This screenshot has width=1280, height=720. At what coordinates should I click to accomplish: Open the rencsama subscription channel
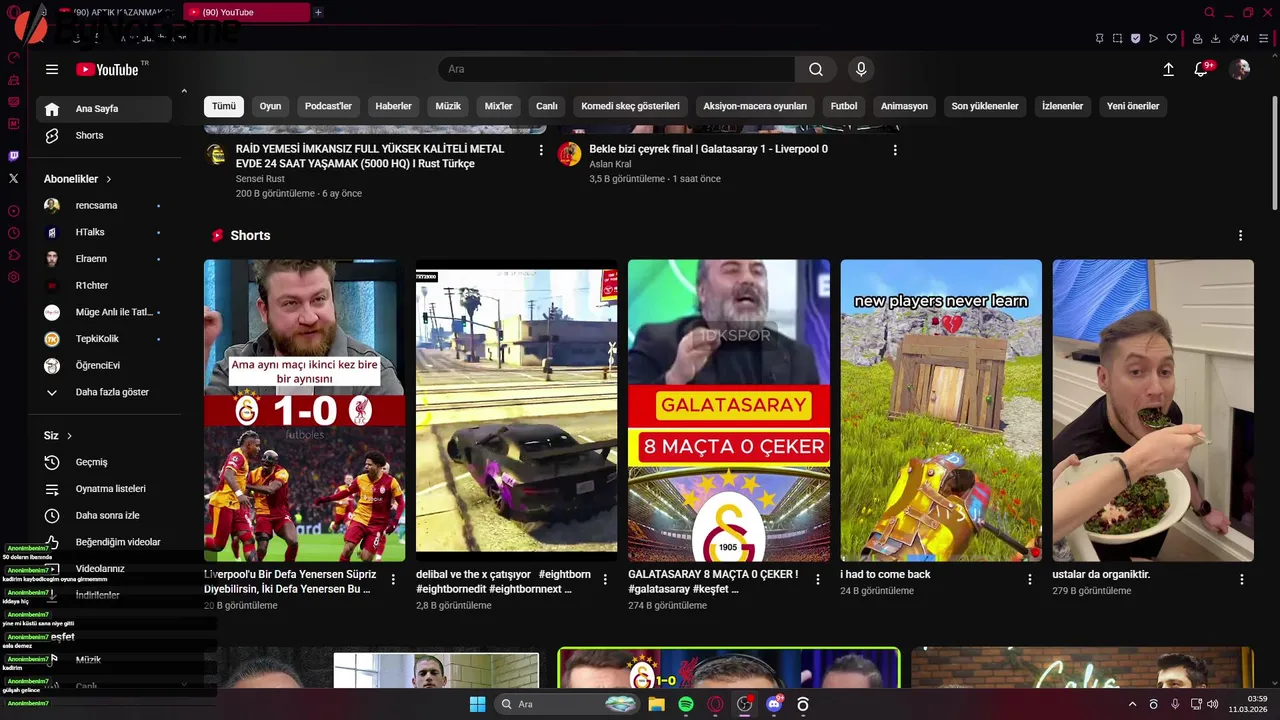[x=104, y=205]
